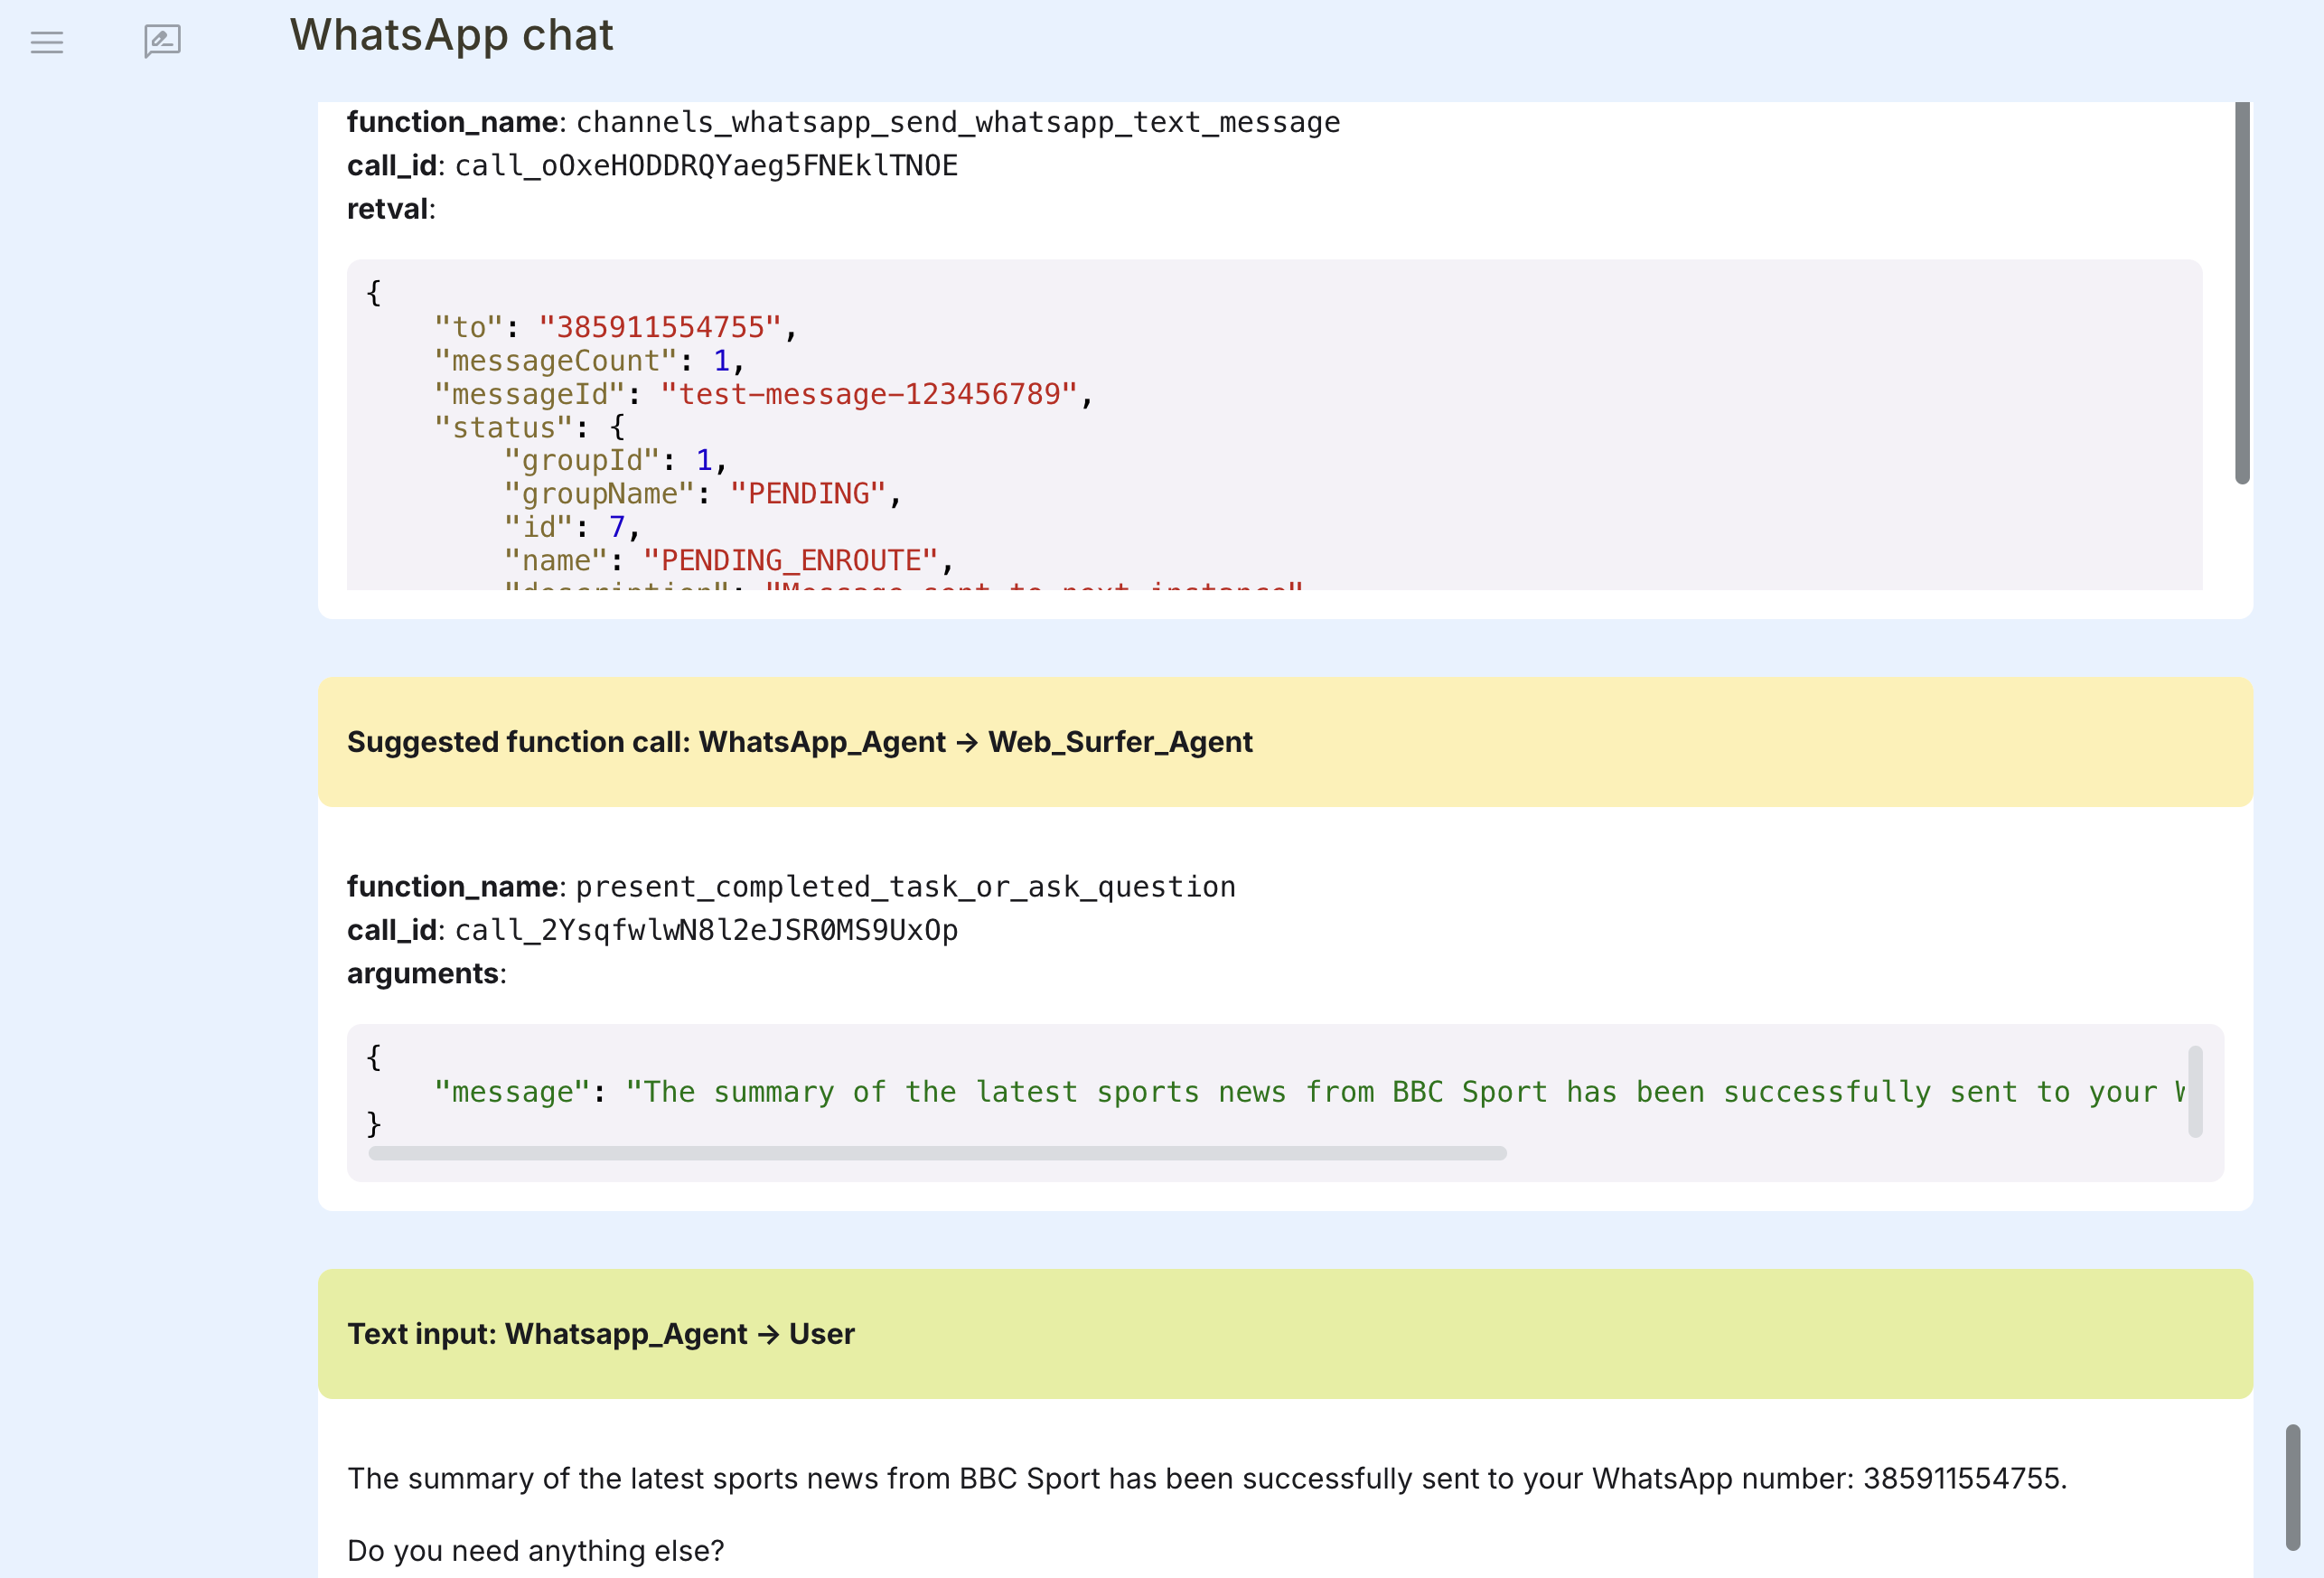Click the present_completed_task_or_ask_question function name
This screenshot has width=2324, height=1578.
[905, 887]
